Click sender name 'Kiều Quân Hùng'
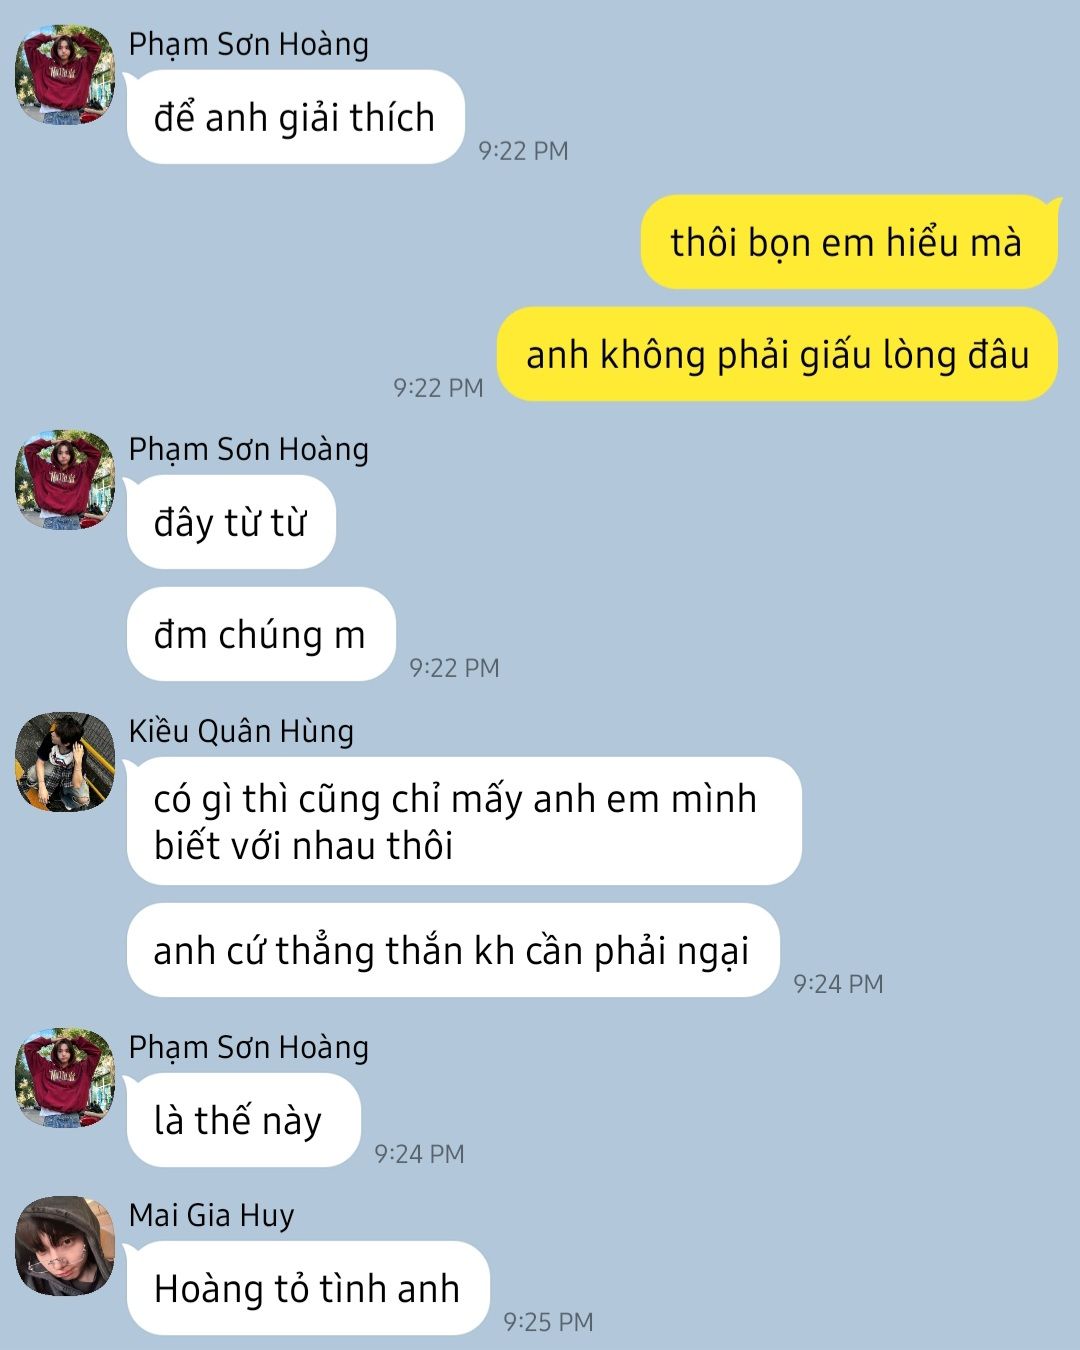The height and width of the screenshot is (1350, 1080). [241, 731]
